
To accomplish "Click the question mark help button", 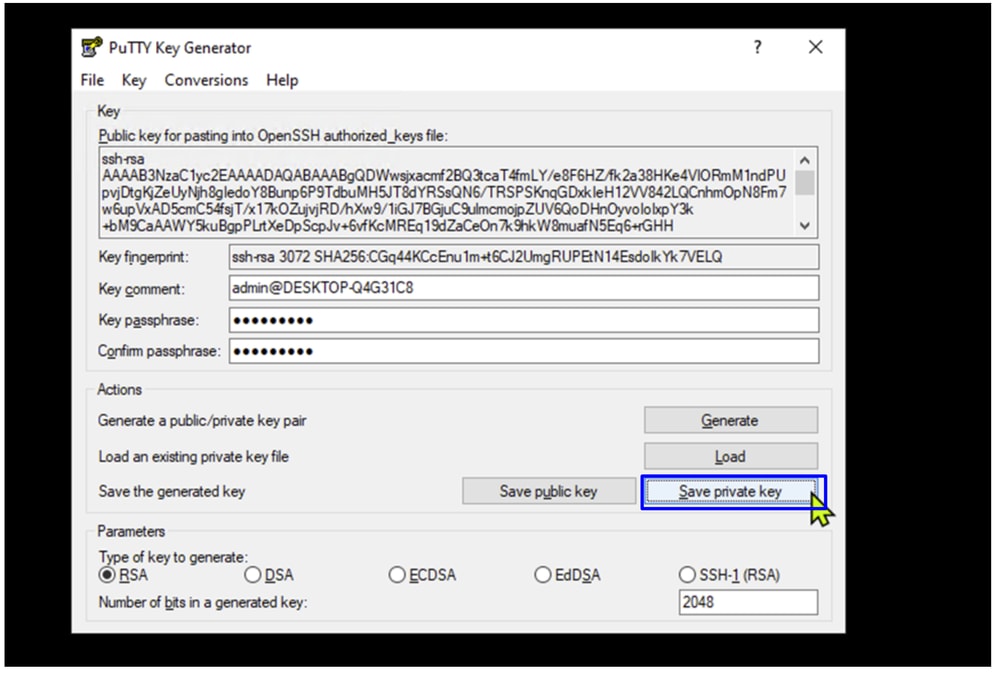I will 758,47.
